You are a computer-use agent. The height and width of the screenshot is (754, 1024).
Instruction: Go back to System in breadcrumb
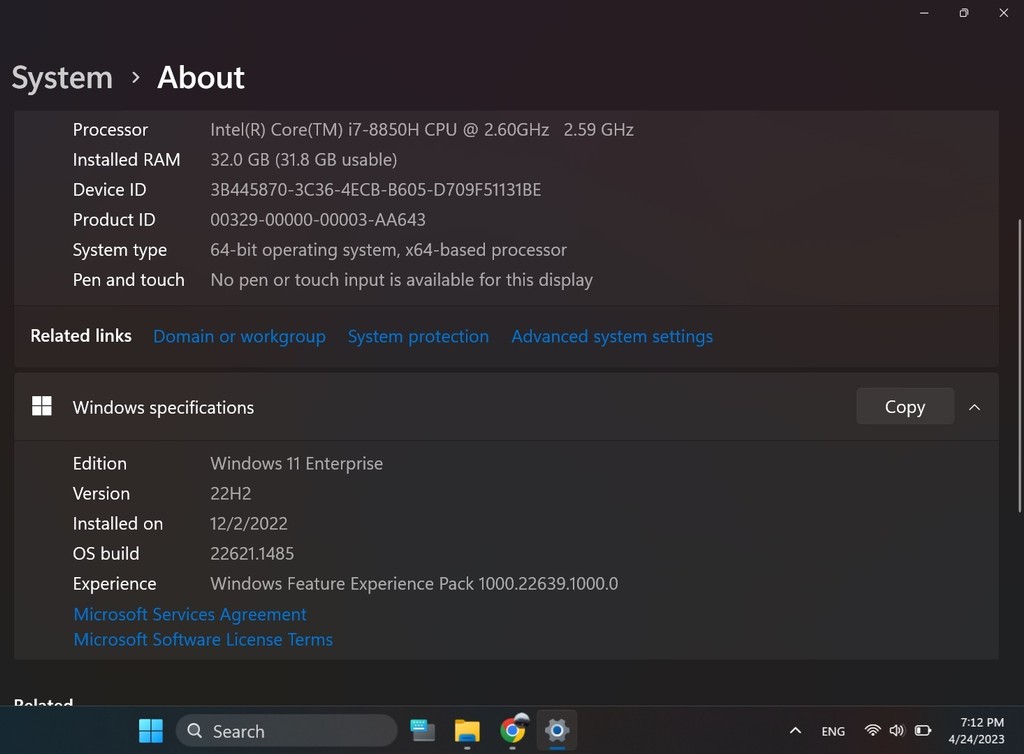tap(62, 78)
